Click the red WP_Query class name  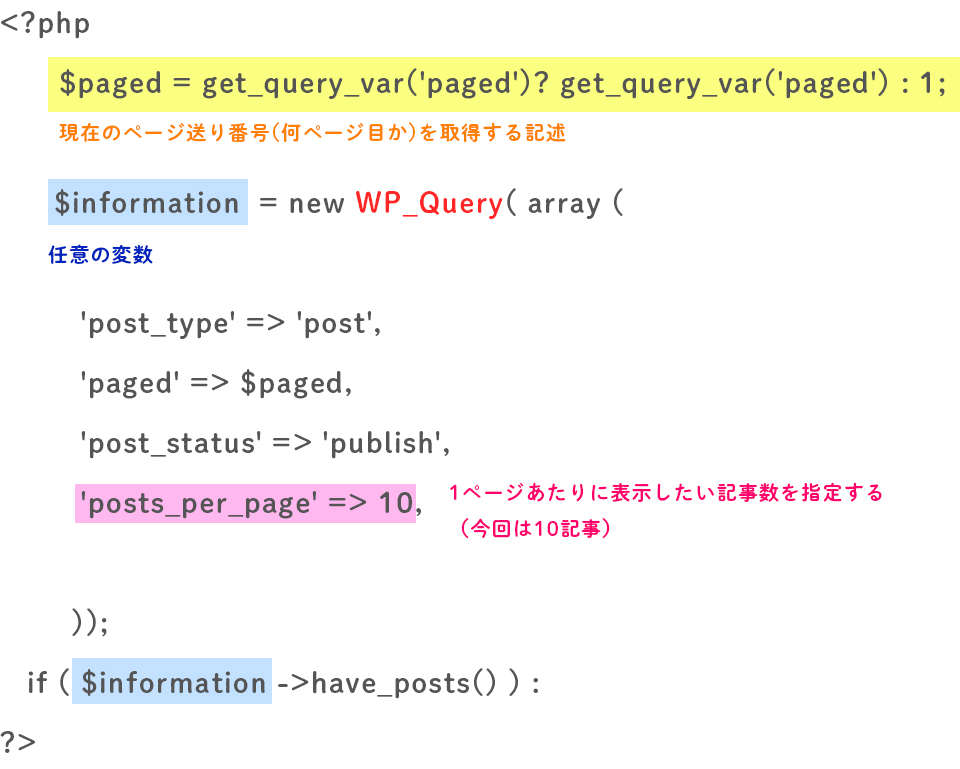click(429, 203)
